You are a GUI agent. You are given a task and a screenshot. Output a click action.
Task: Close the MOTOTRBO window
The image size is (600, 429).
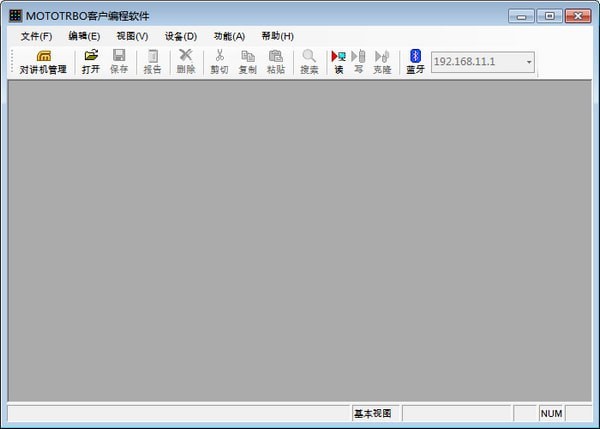point(578,16)
